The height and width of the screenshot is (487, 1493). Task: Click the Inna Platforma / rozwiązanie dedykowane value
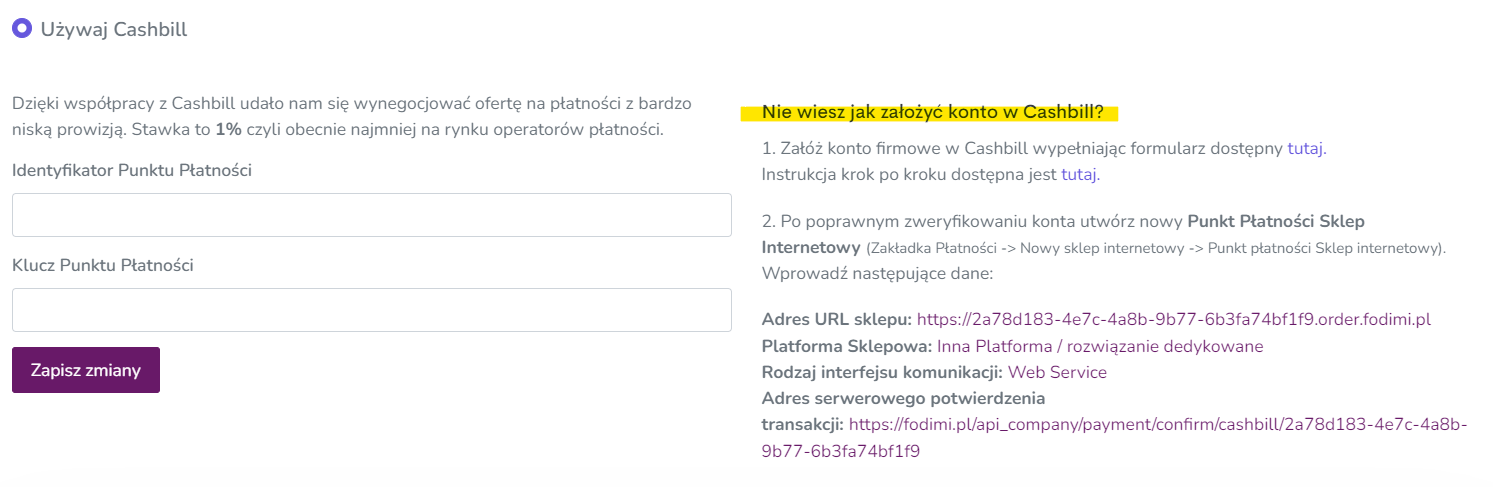click(1100, 346)
